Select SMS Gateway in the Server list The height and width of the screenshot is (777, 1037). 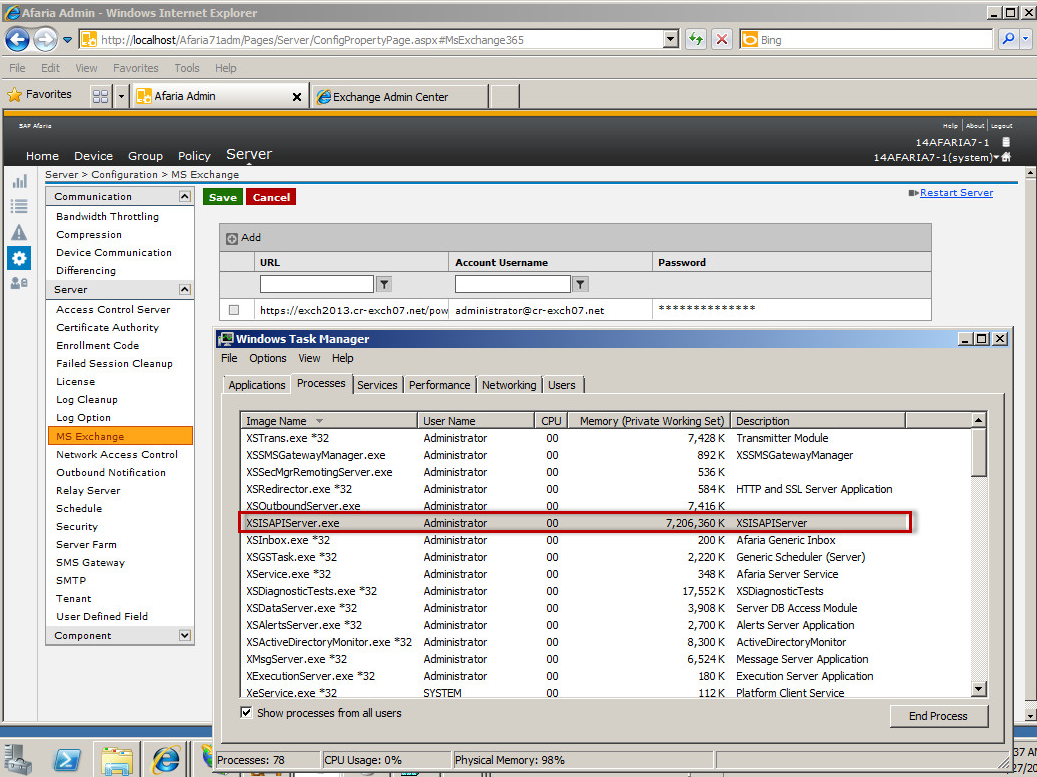coord(91,562)
